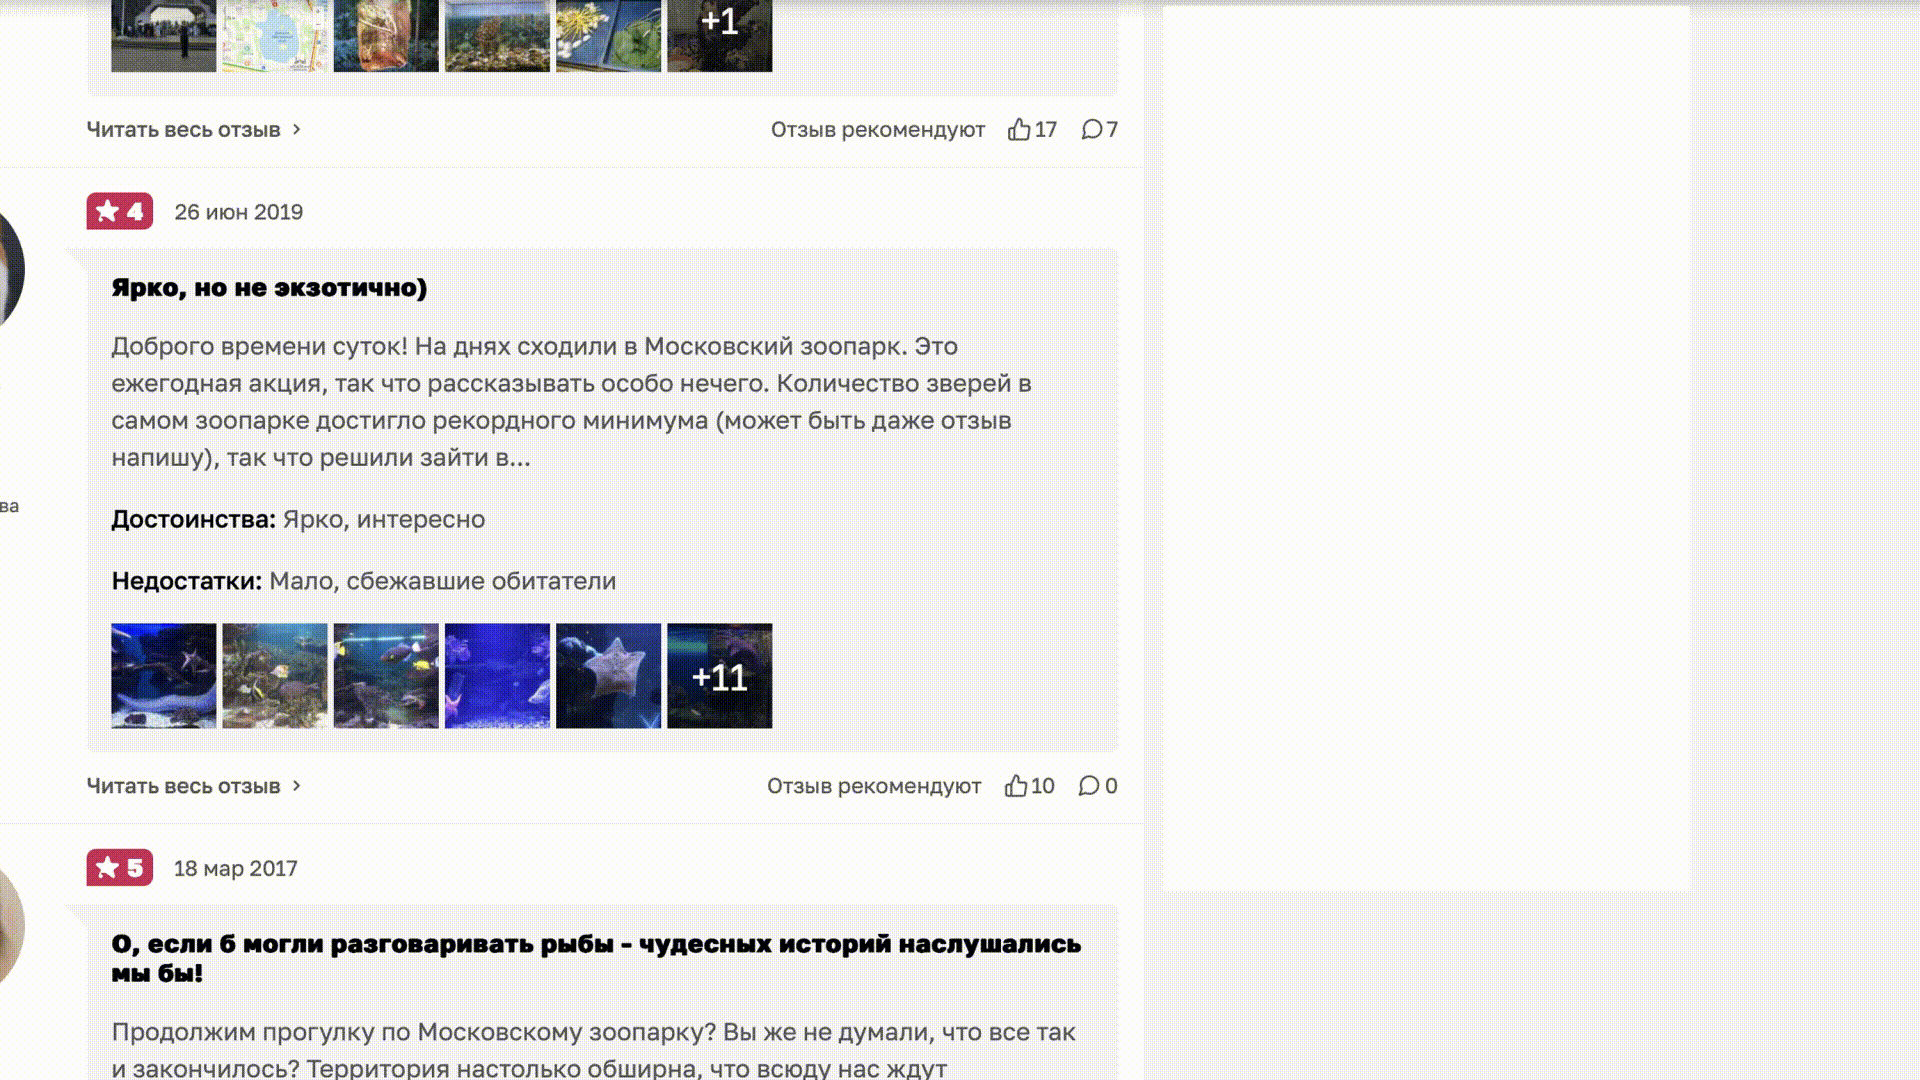1920x1080 pixels.
Task: Open the map image thumbnail in top review
Action: pyautogui.click(x=274, y=34)
